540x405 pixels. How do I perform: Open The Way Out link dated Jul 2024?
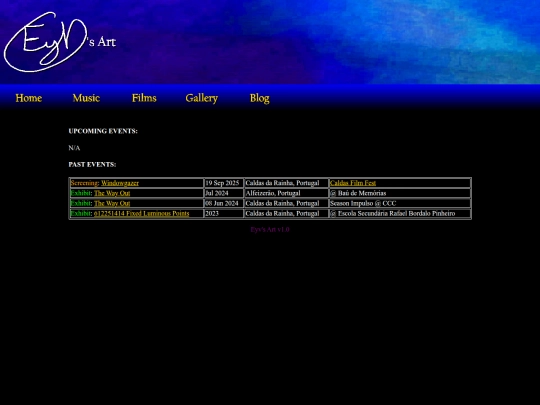point(112,193)
